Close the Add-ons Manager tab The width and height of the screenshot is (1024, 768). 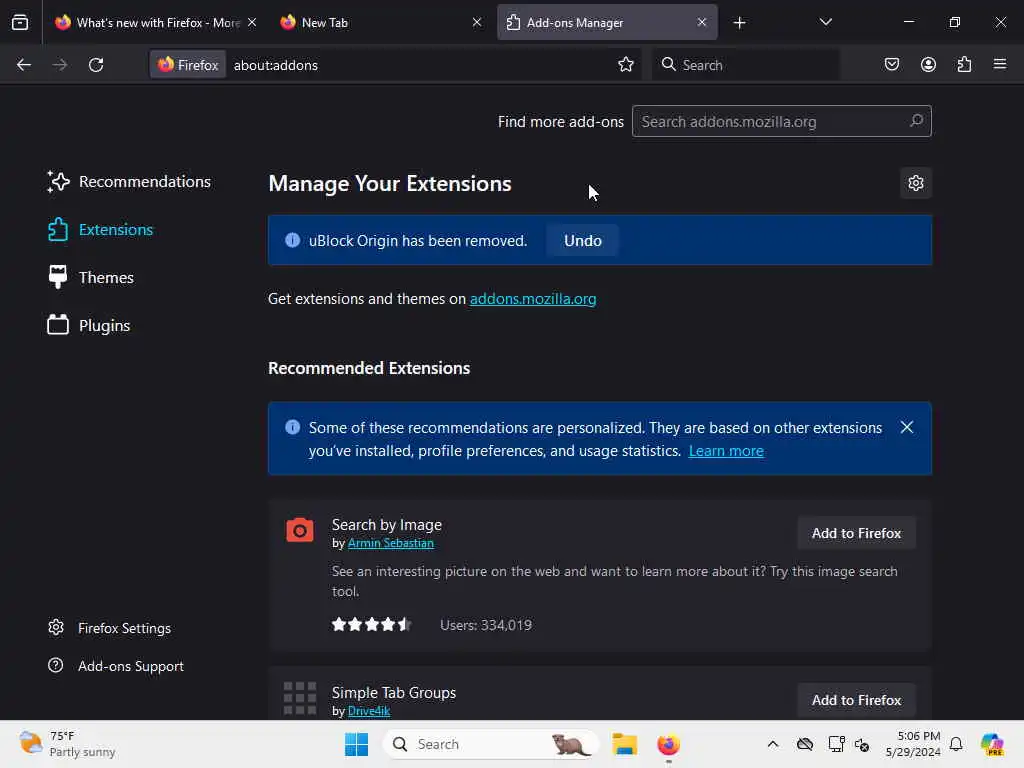pyautogui.click(x=701, y=22)
